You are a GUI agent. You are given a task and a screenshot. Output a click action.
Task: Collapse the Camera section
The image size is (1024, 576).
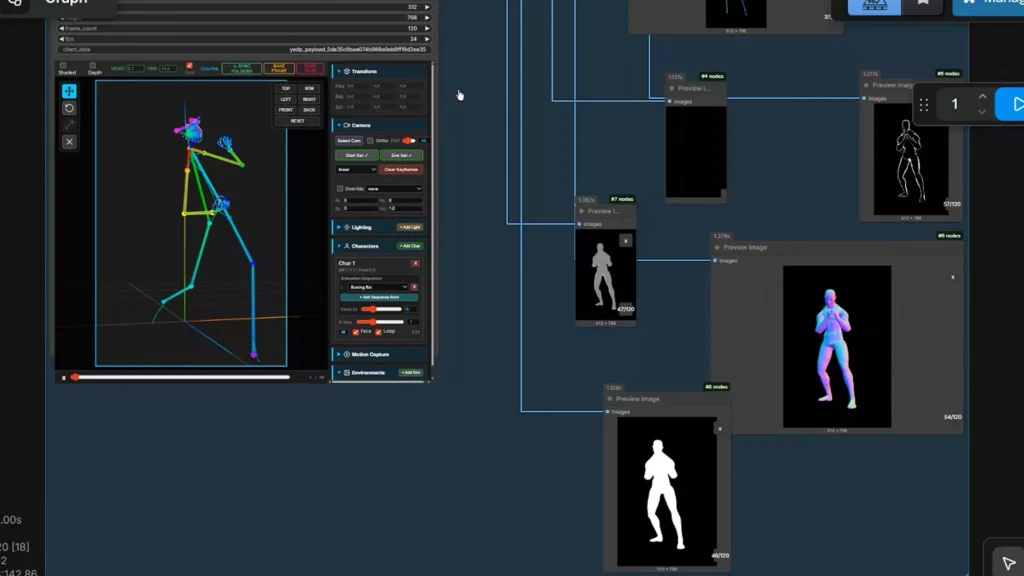click(x=339, y=125)
